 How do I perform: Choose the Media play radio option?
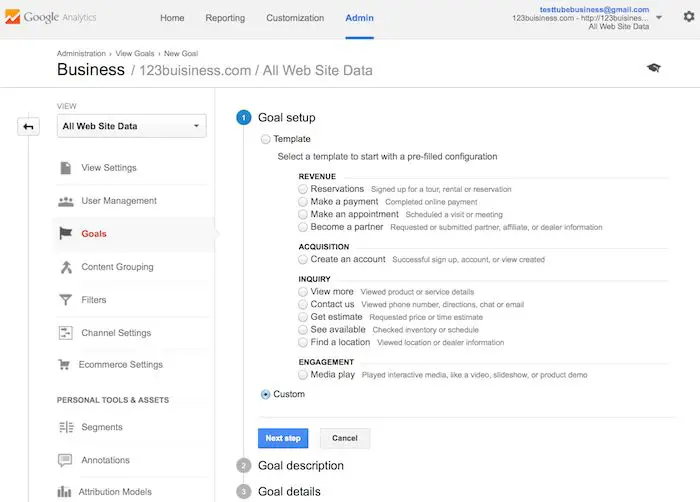(x=303, y=375)
